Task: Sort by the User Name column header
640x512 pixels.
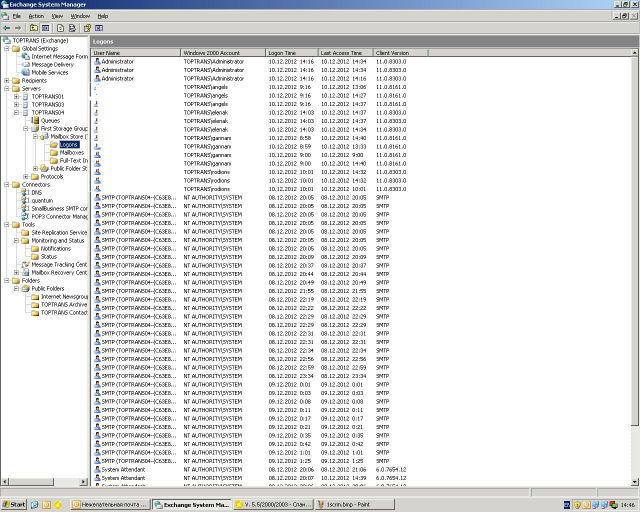Action: pos(136,53)
